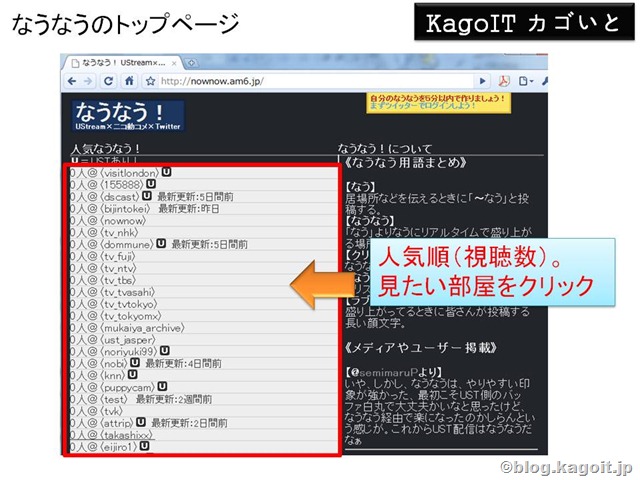The width and height of the screenshot is (640, 480).
Task: Click the browser forward arrow
Action: click(88, 81)
